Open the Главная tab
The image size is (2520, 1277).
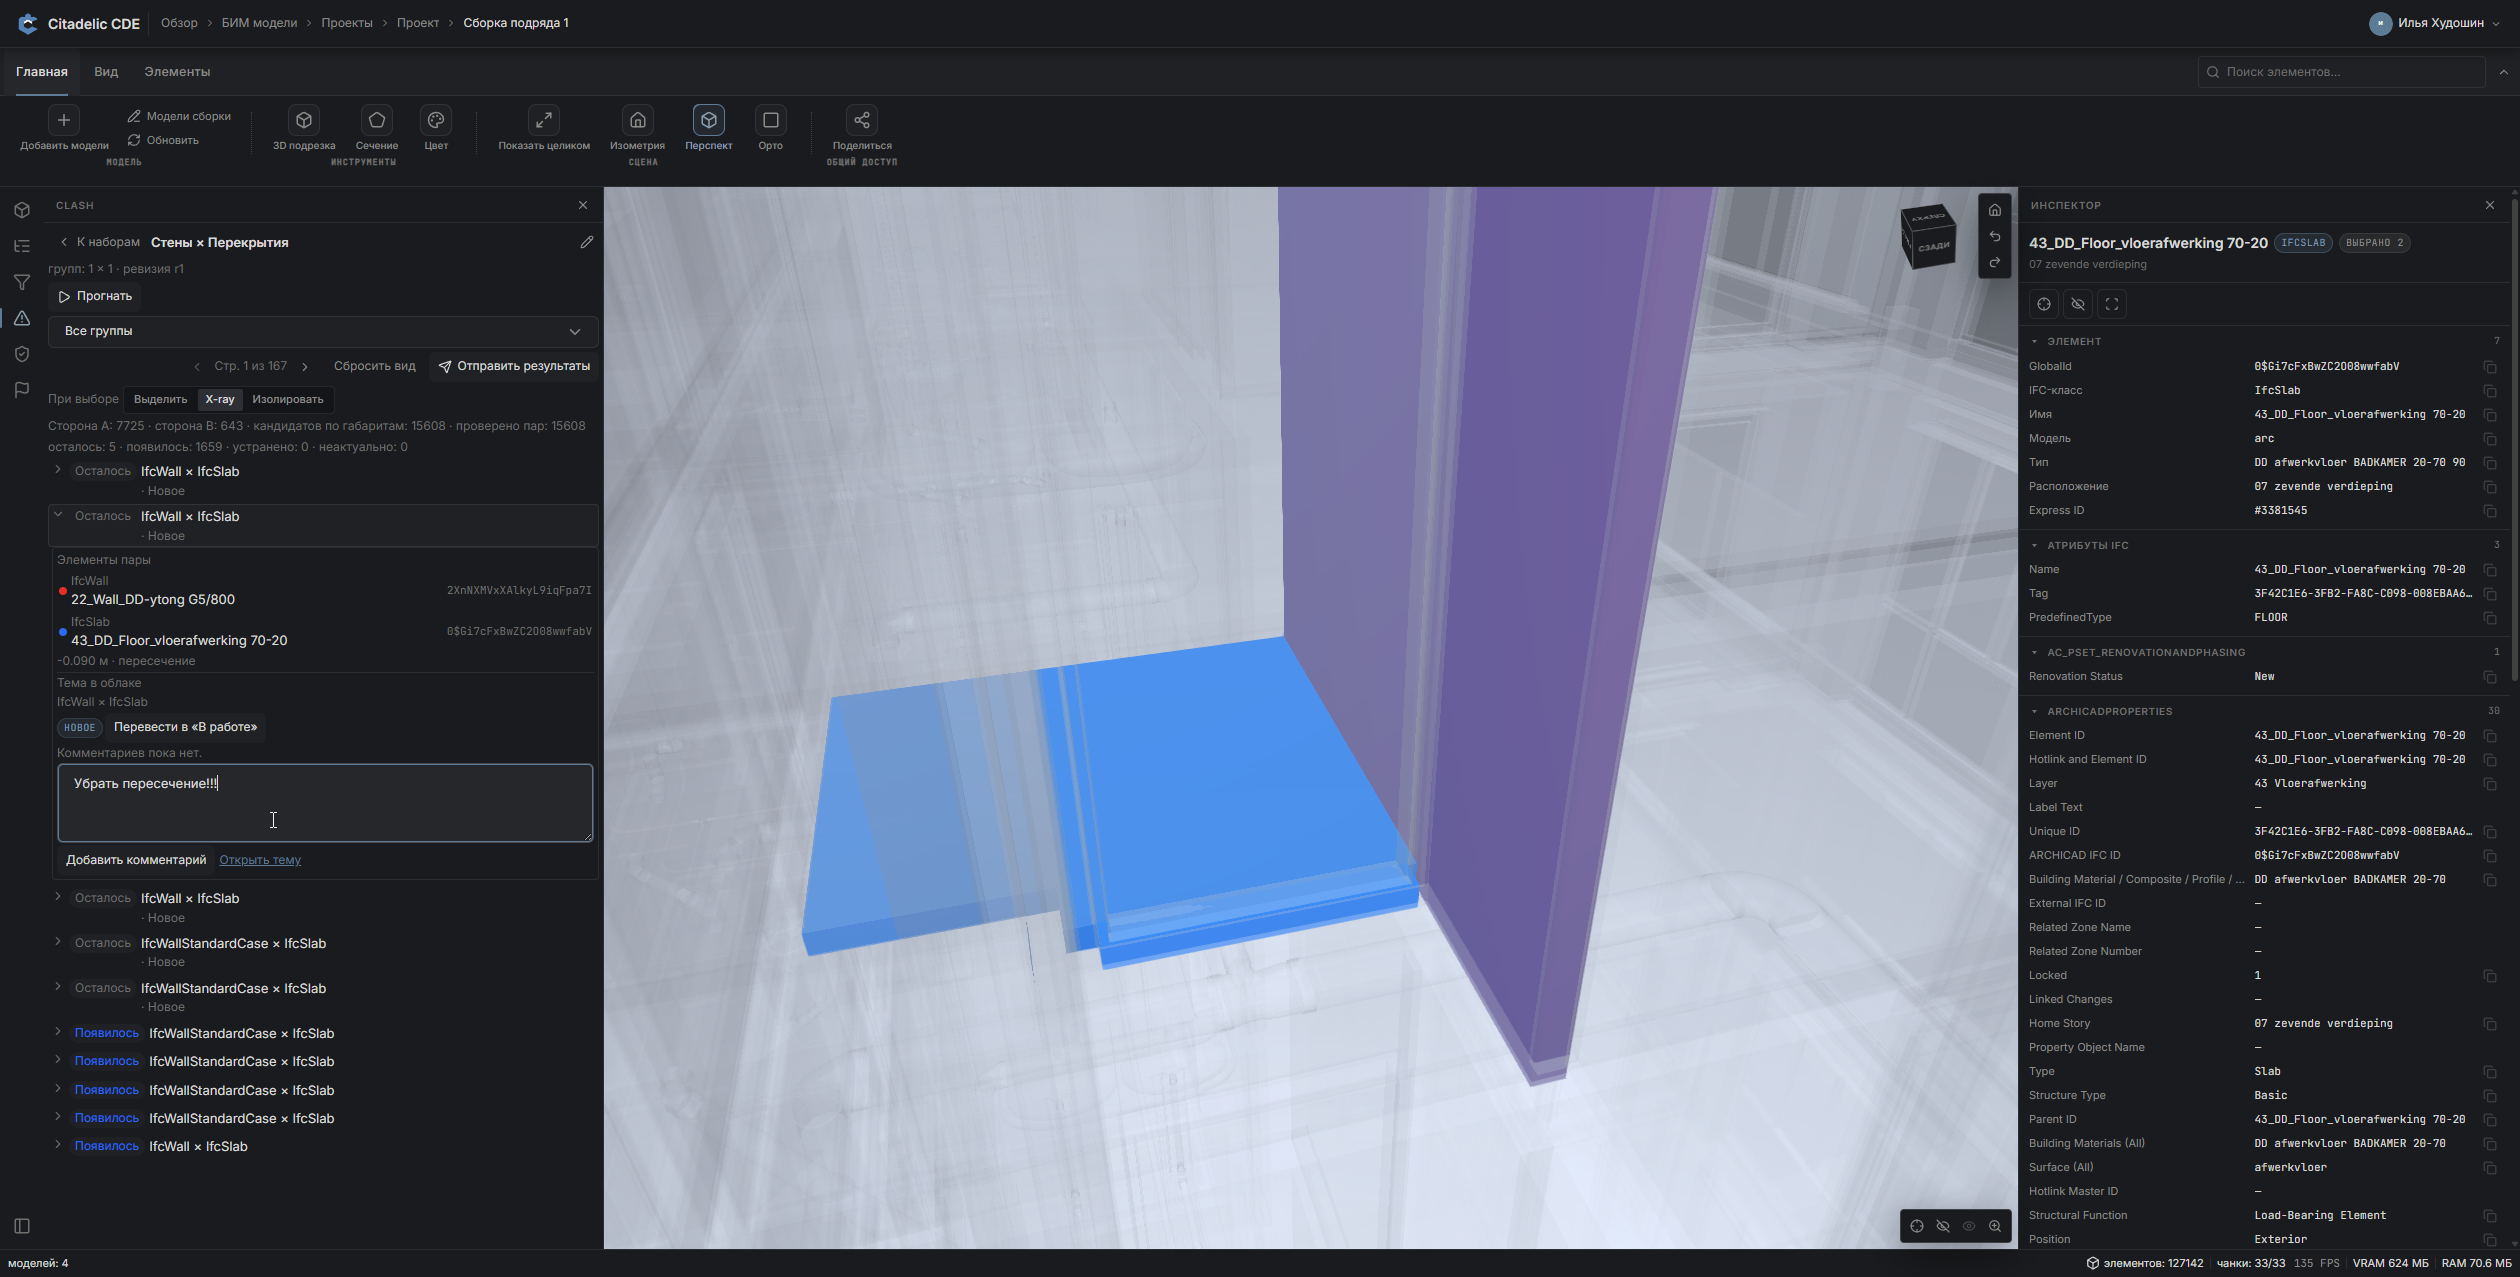(42, 72)
